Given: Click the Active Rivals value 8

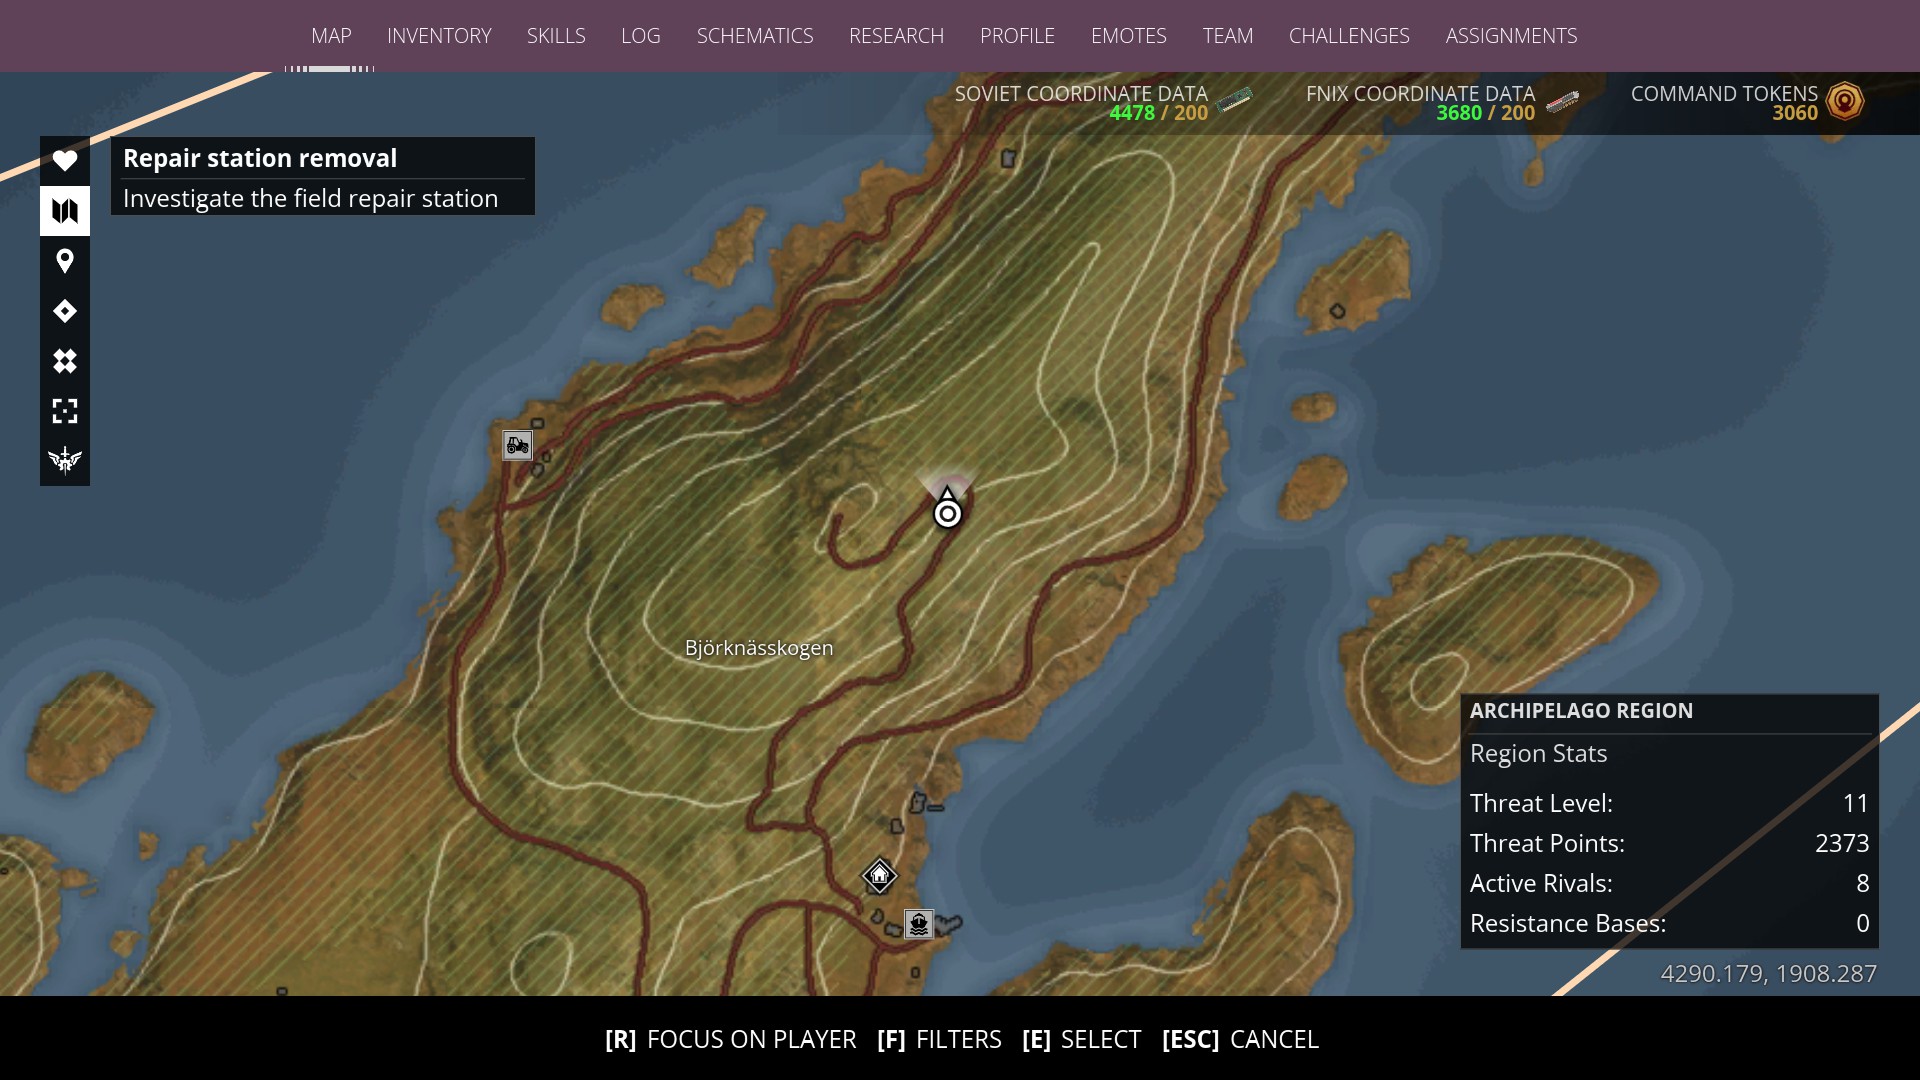Looking at the screenshot, I should pyautogui.click(x=1862, y=883).
